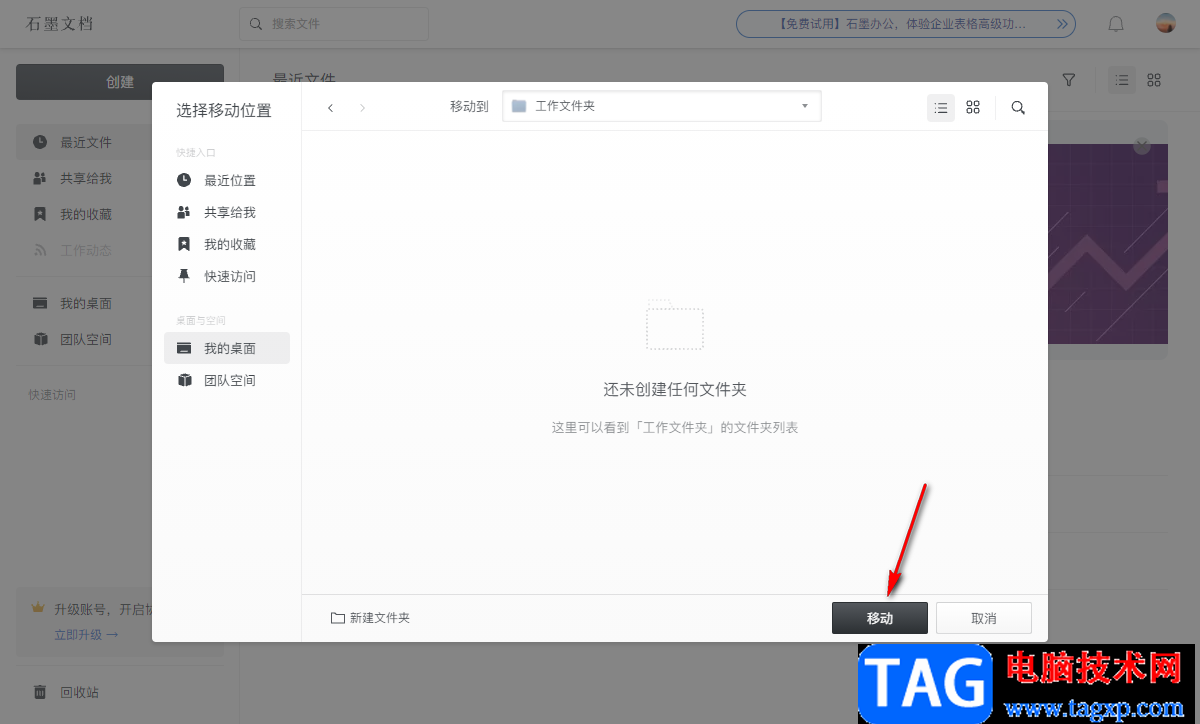
Task: Open search in the move dialog
Action: pyautogui.click(x=1018, y=107)
